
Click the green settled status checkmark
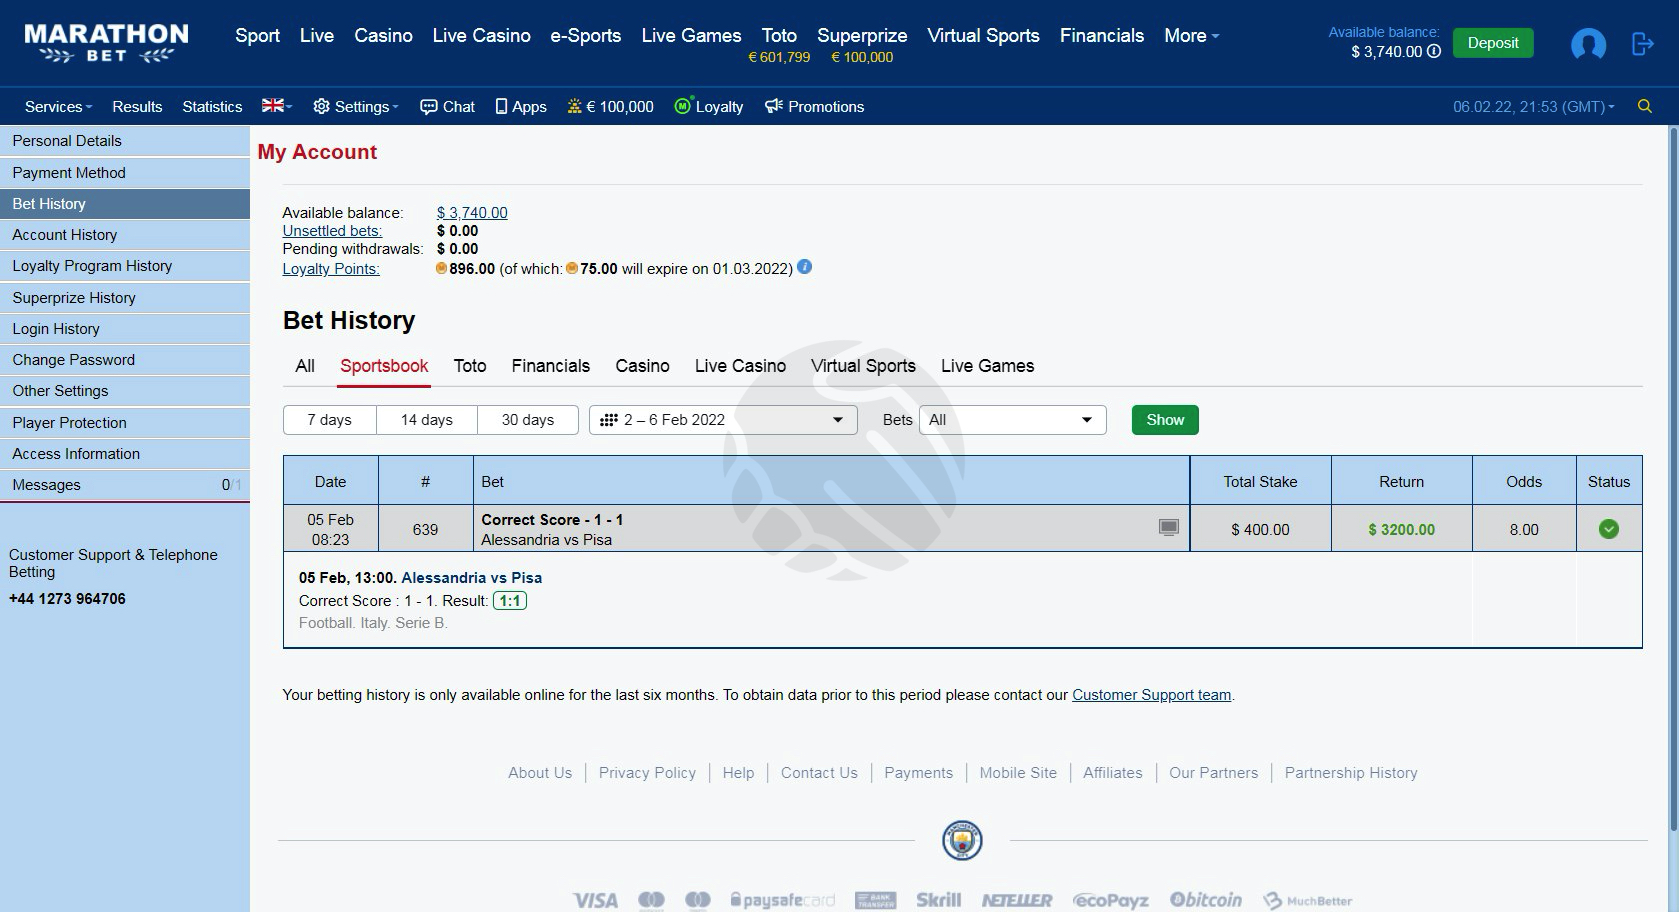[1609, 529]
